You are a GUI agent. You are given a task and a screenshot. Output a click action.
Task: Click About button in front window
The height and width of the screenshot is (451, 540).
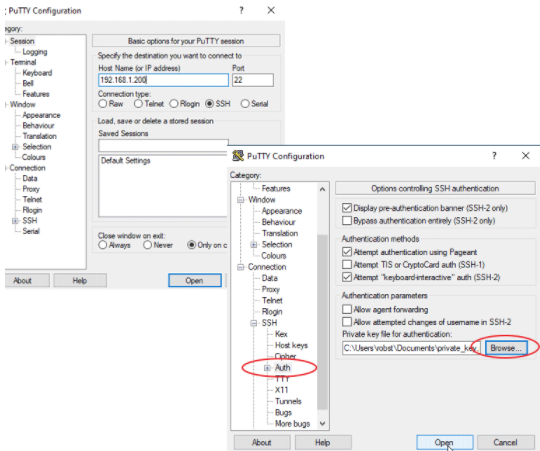(x=262, y=442)
